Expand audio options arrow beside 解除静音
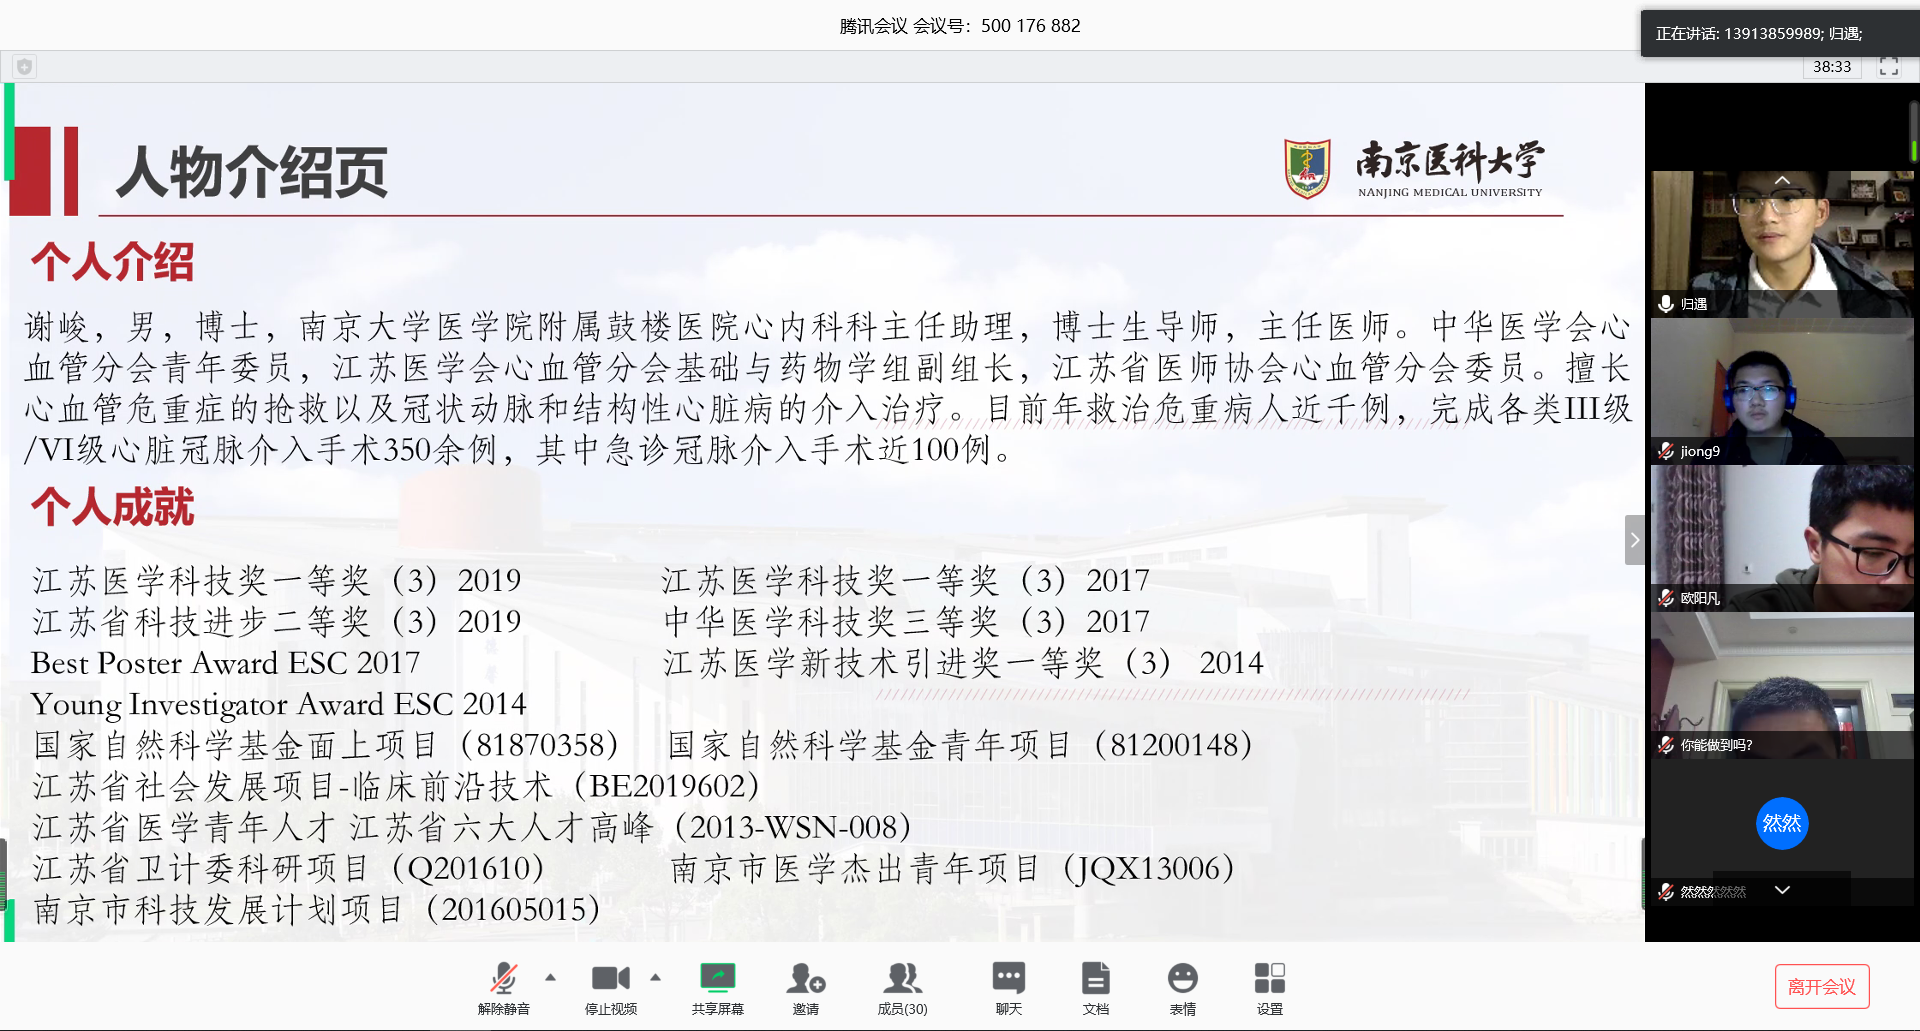Screen dimensions: 1920x1031 550,977
